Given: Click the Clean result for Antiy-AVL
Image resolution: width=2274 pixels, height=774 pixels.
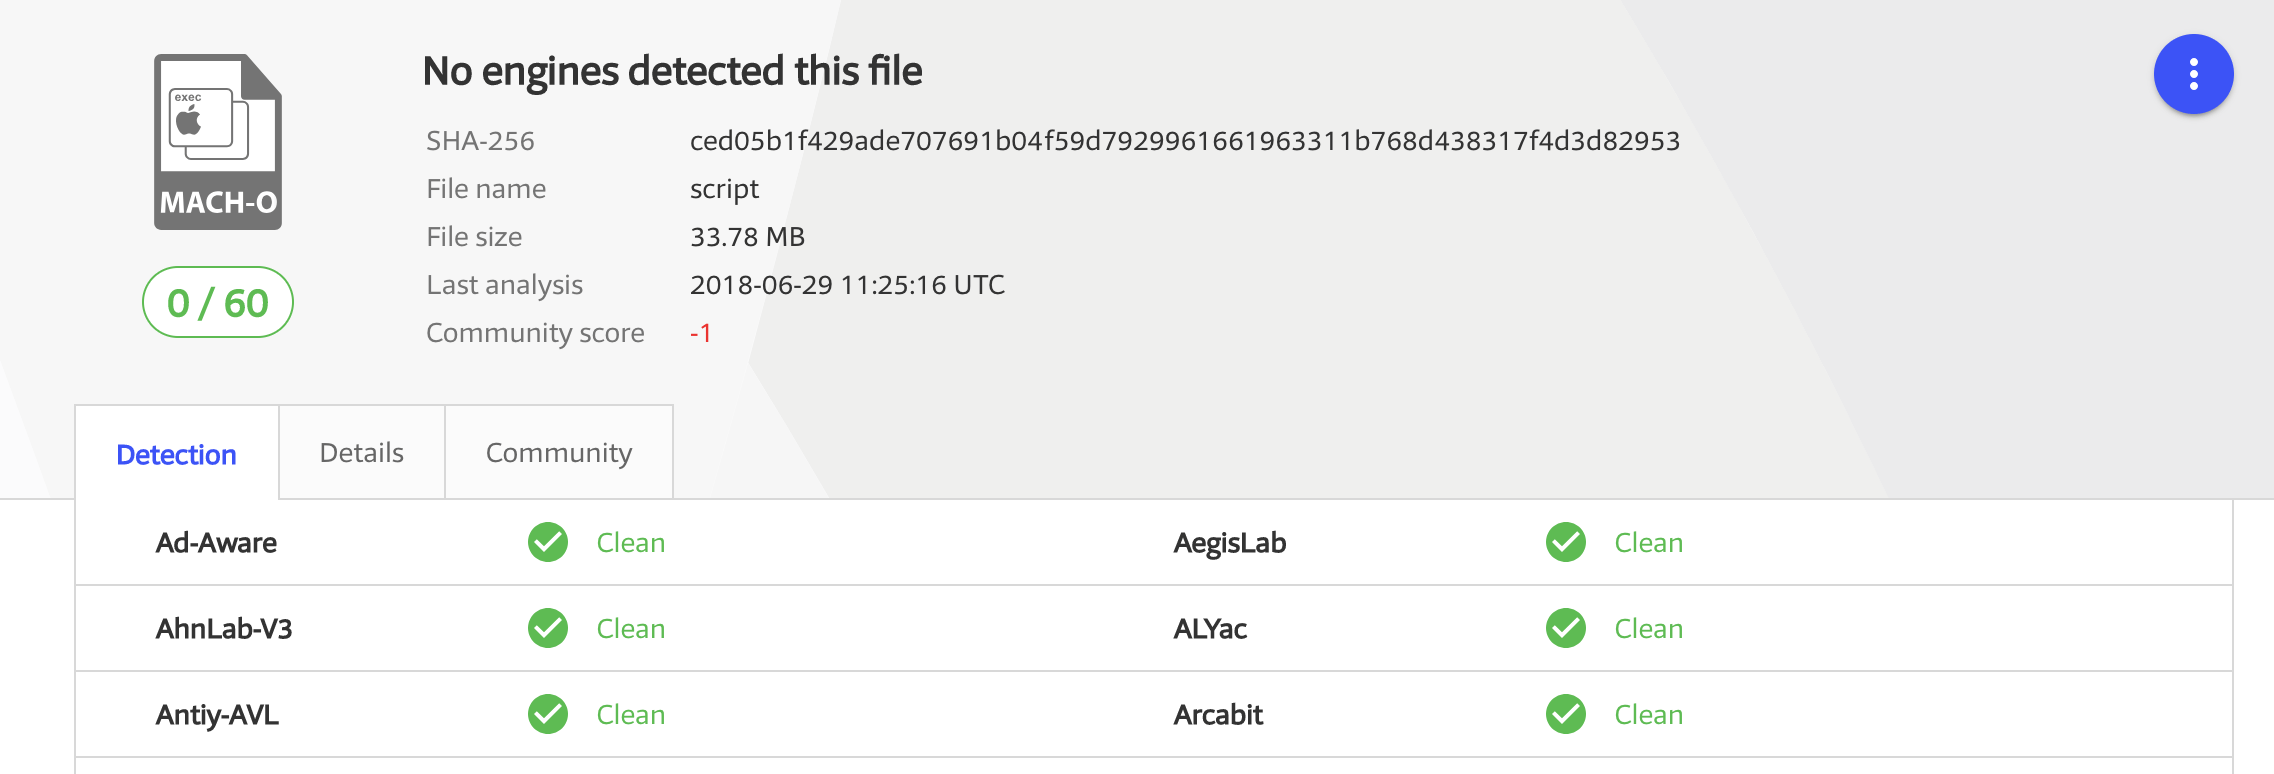Looking at the screenshot, I should [x=631, y=715].
